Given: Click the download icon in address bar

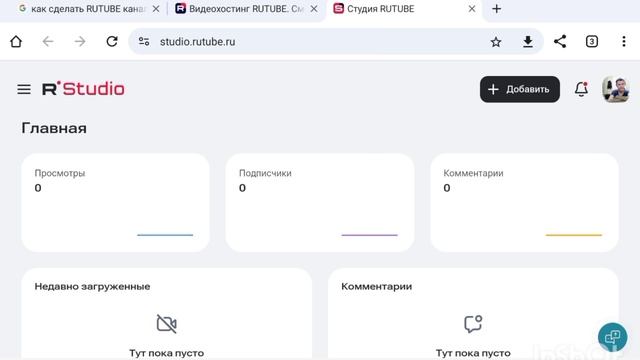Looking at the screenshot, I should [x=528, y=42].
